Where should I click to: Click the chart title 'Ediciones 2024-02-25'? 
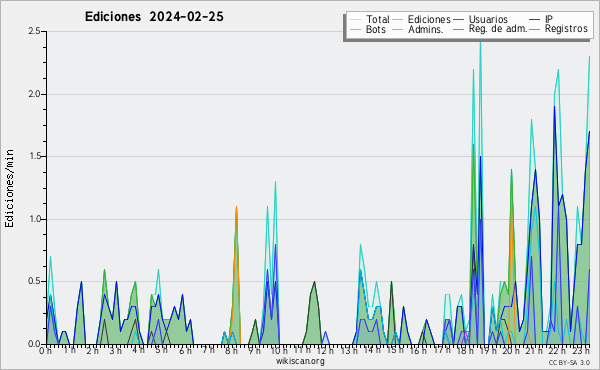point(154,17)
